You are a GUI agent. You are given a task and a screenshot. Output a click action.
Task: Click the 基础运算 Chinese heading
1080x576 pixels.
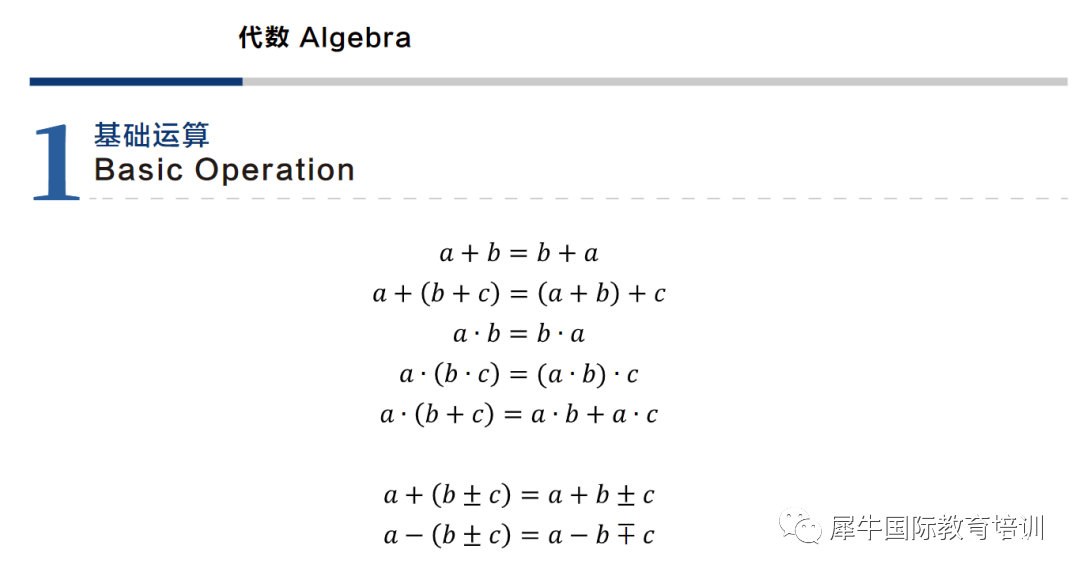click(152, 135)
